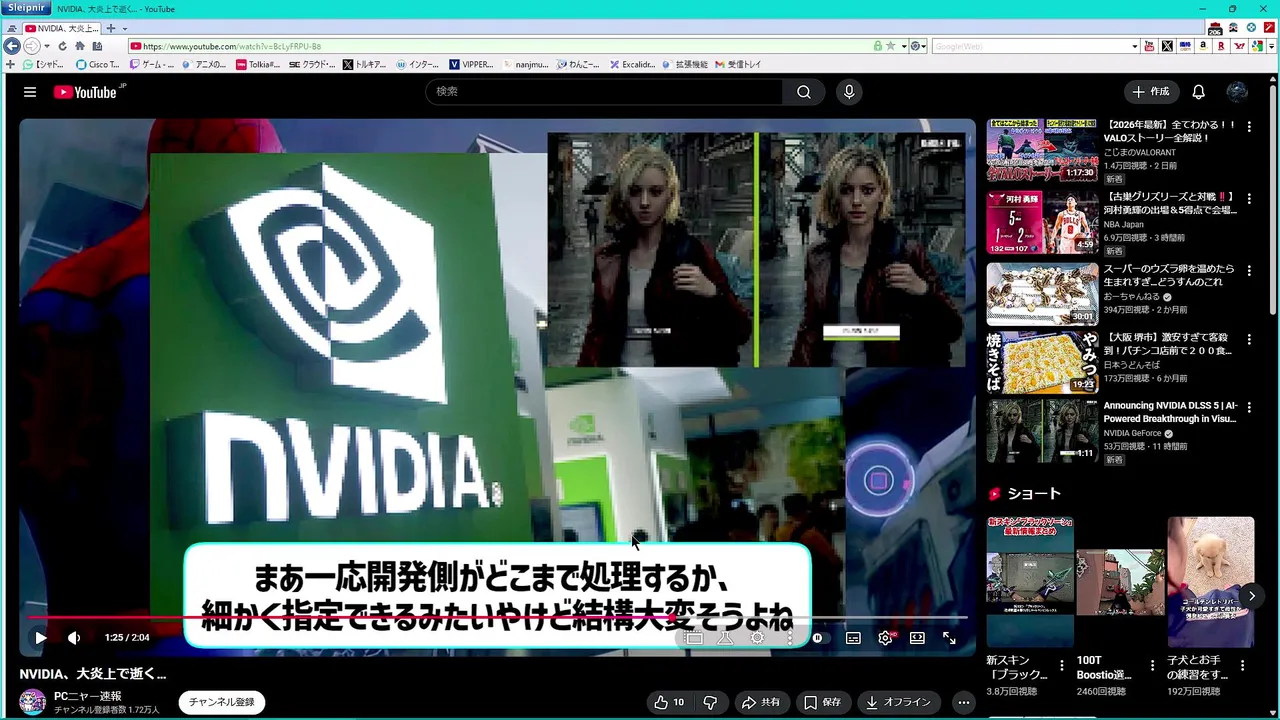
Task: Open the 拡張機能 bookmark
Action: [684, 64]
